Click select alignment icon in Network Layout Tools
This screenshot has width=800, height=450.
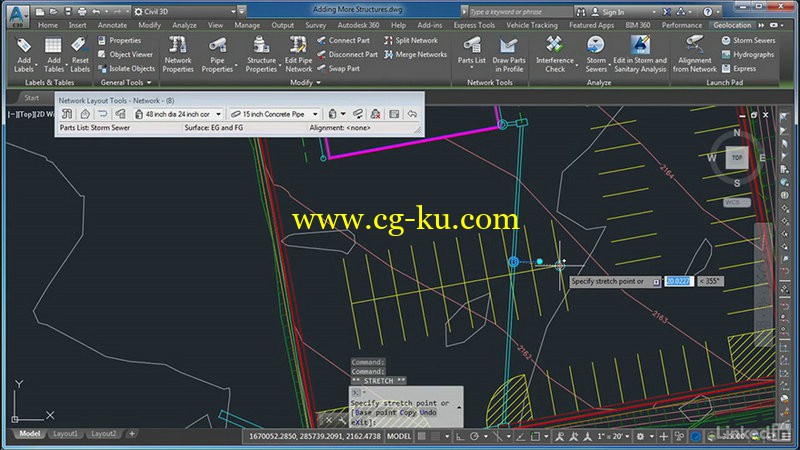point(103,114)
